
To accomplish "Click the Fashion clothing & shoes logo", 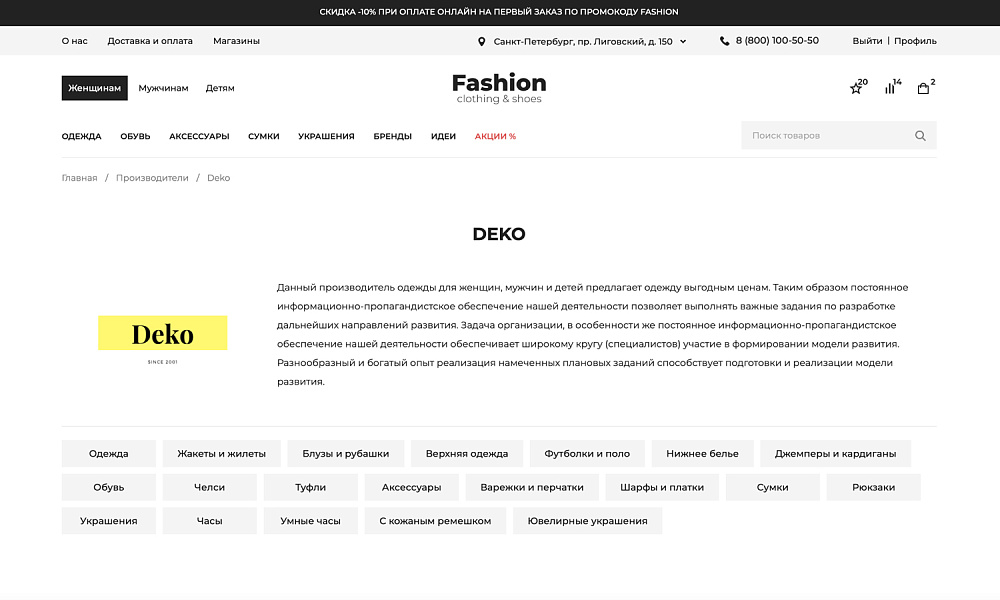I will point(499,87).
